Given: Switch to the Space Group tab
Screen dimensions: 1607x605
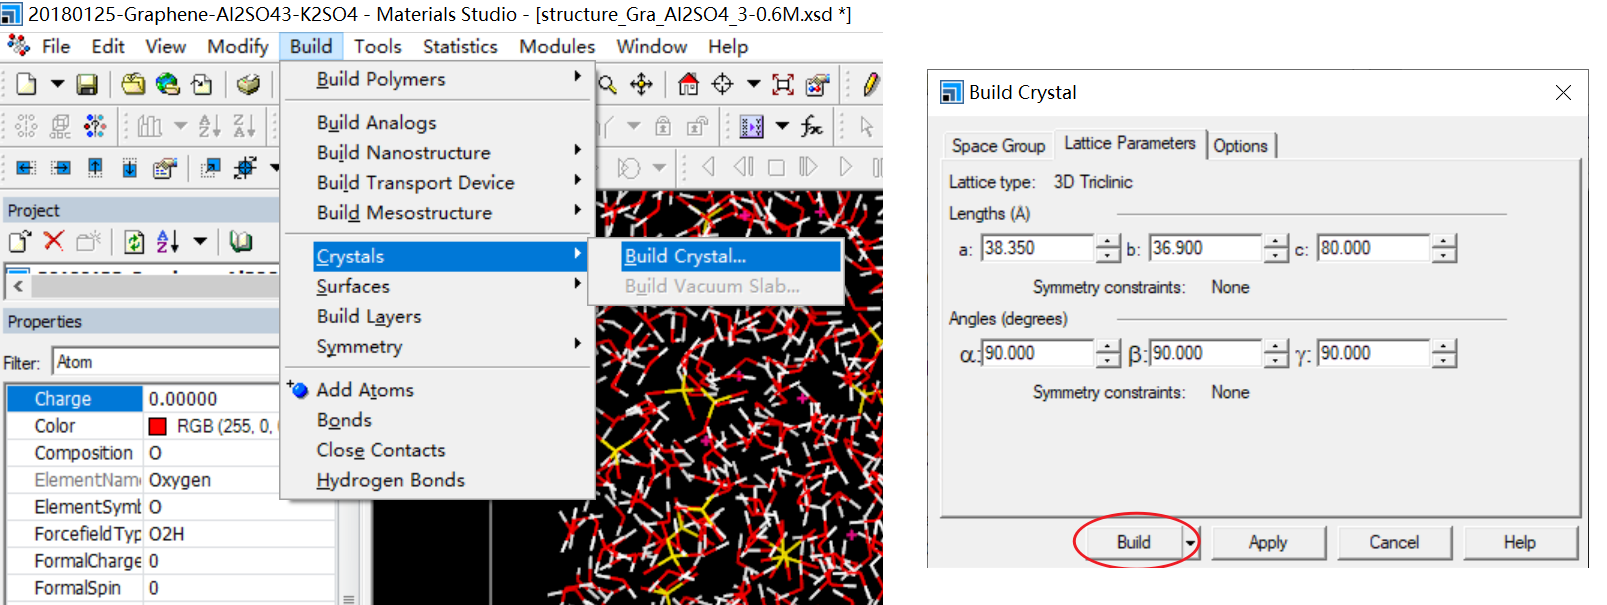Looking at the screenshot, I should tap(998, 146).
